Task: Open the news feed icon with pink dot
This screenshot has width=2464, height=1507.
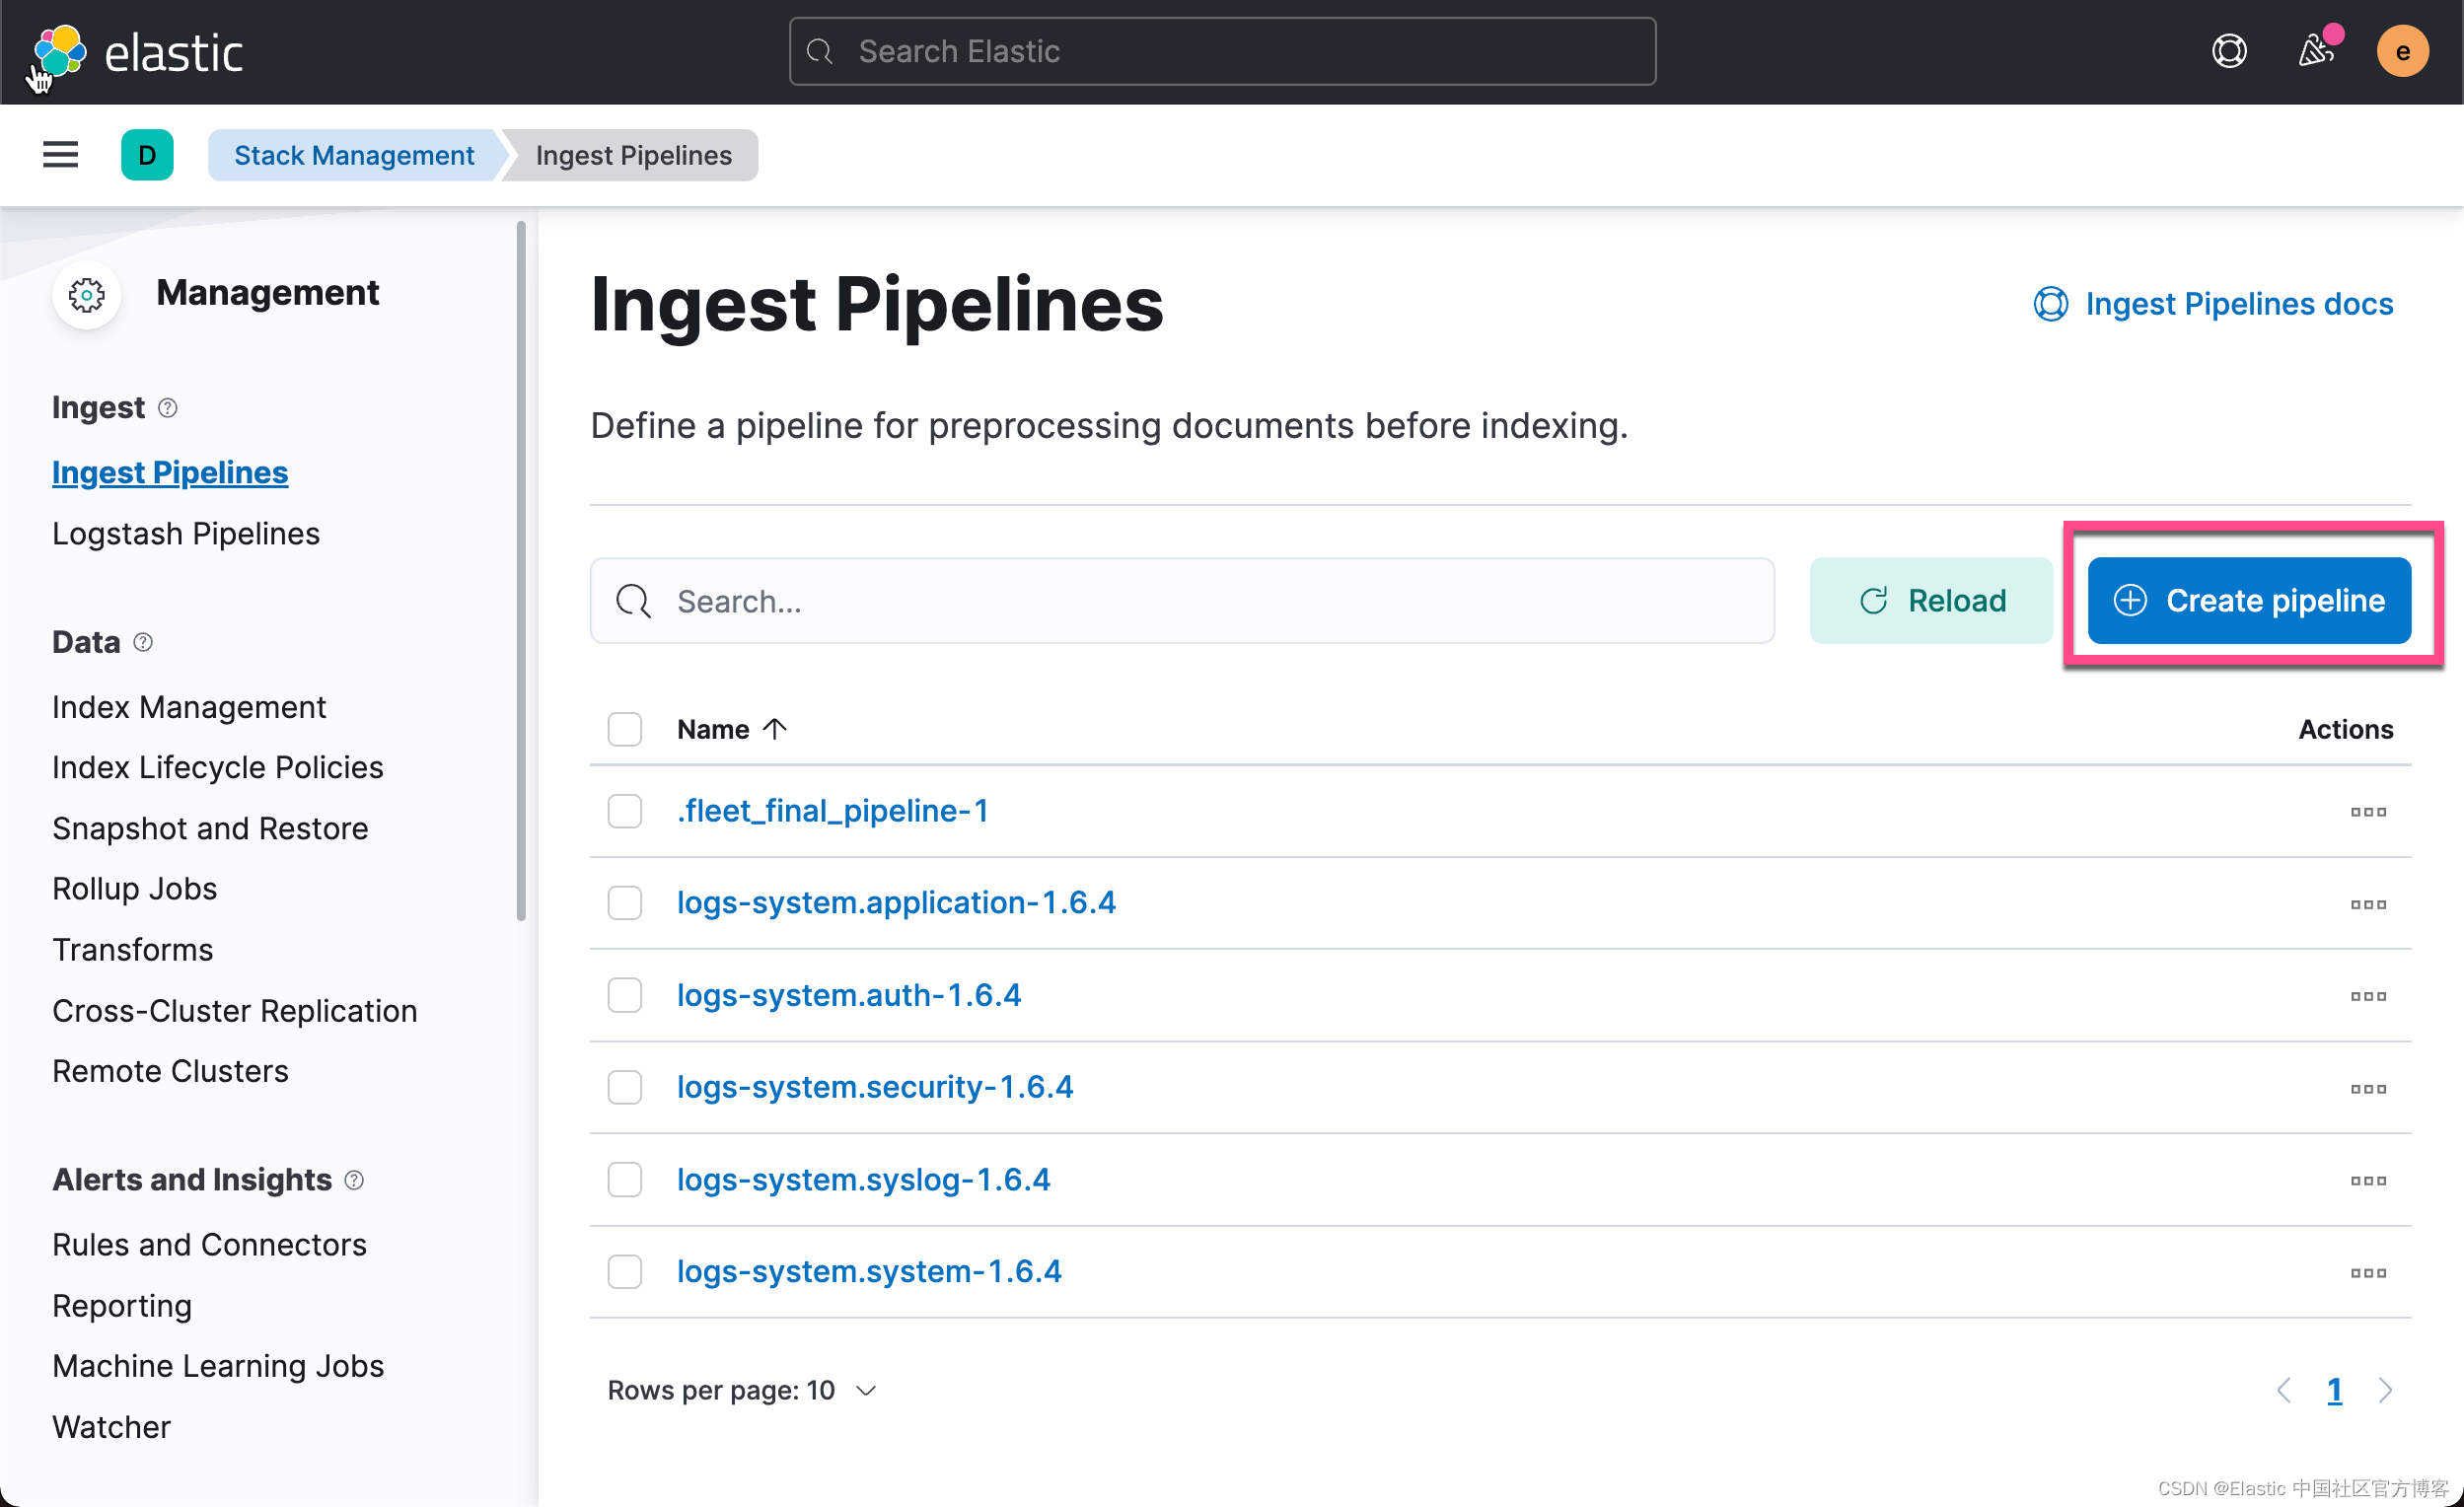Action: (2316, 51)
